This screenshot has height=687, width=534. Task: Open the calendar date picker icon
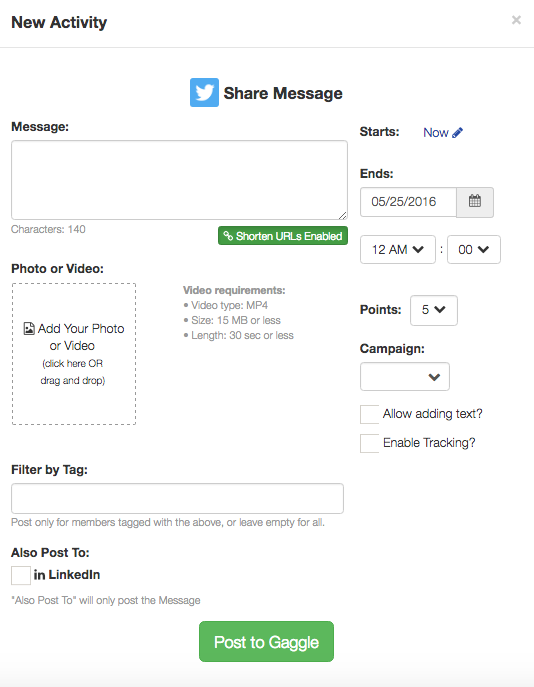point(475,202)
